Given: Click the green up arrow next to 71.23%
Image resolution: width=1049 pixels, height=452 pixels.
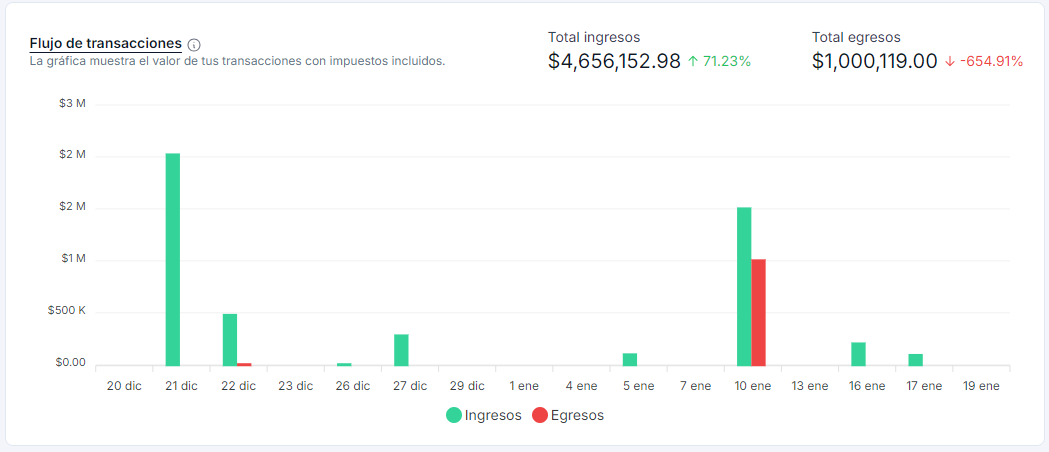Looking at the screenshot, I should [x=693, y=62].
